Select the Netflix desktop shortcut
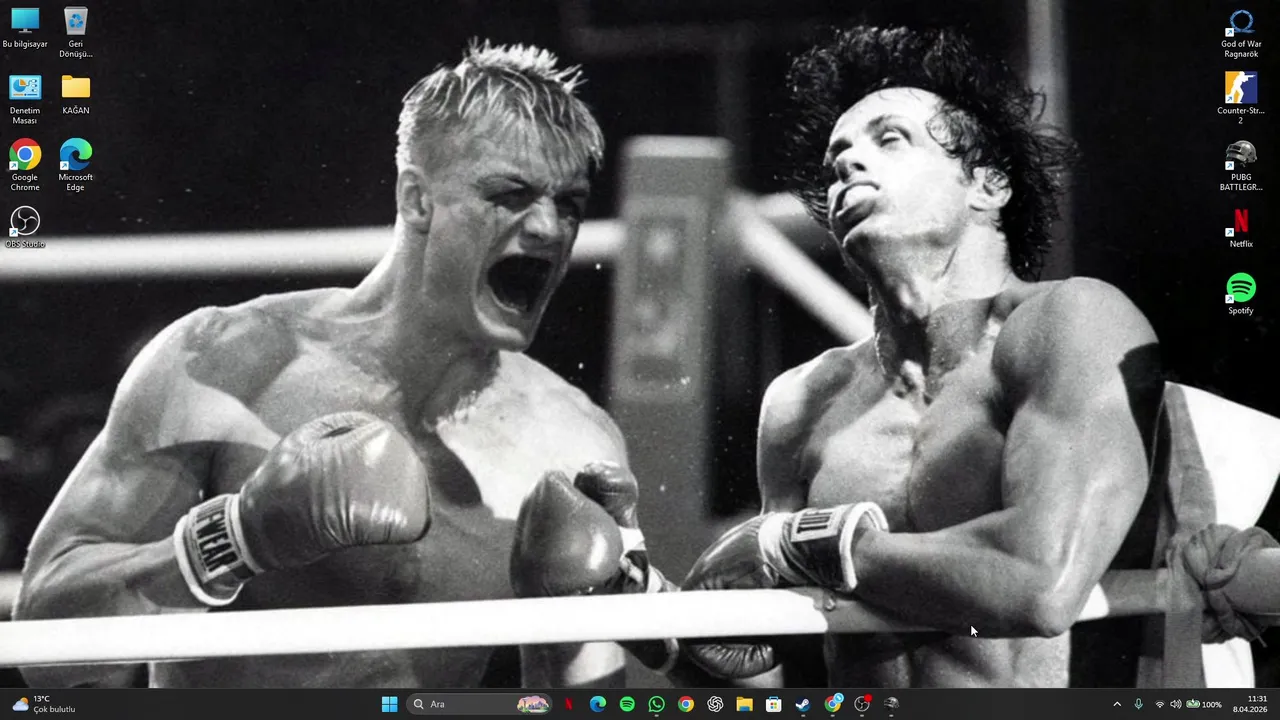Image resolution: width=1280 pixels, height=720 pixels. point(1241,228)
